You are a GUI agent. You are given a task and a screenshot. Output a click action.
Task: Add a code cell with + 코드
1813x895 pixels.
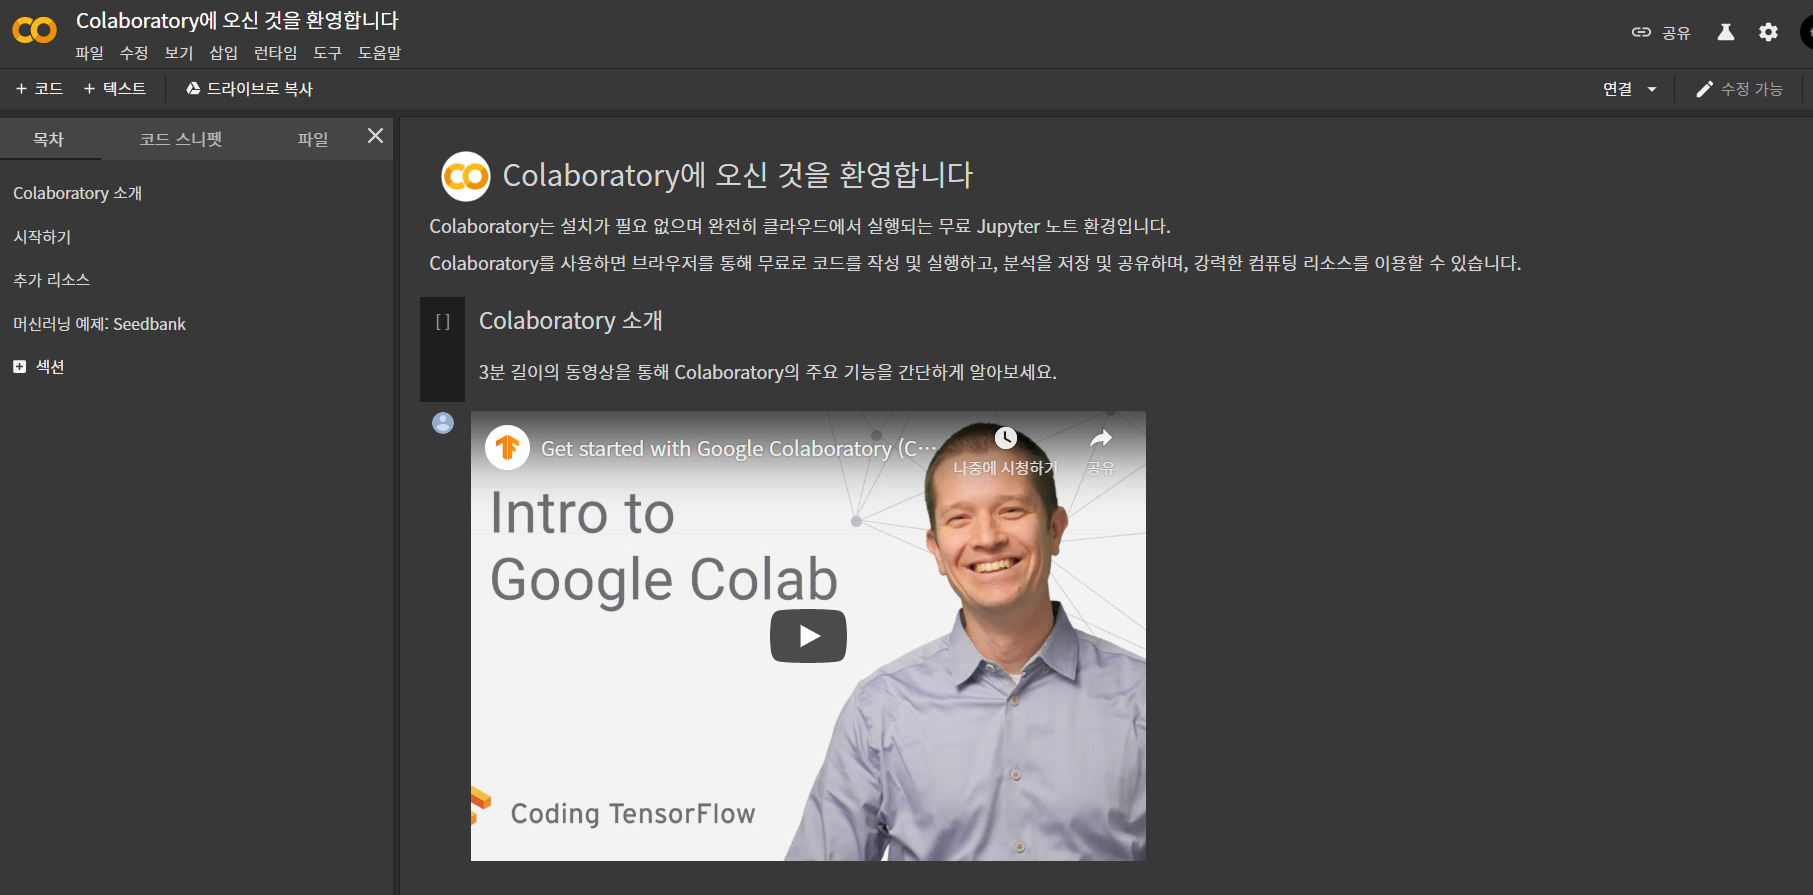click(40, 89)
